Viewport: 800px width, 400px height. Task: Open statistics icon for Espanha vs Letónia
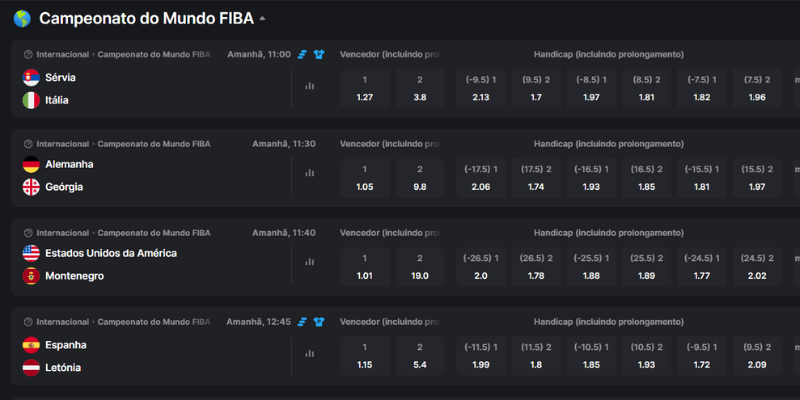coord(309,353)
